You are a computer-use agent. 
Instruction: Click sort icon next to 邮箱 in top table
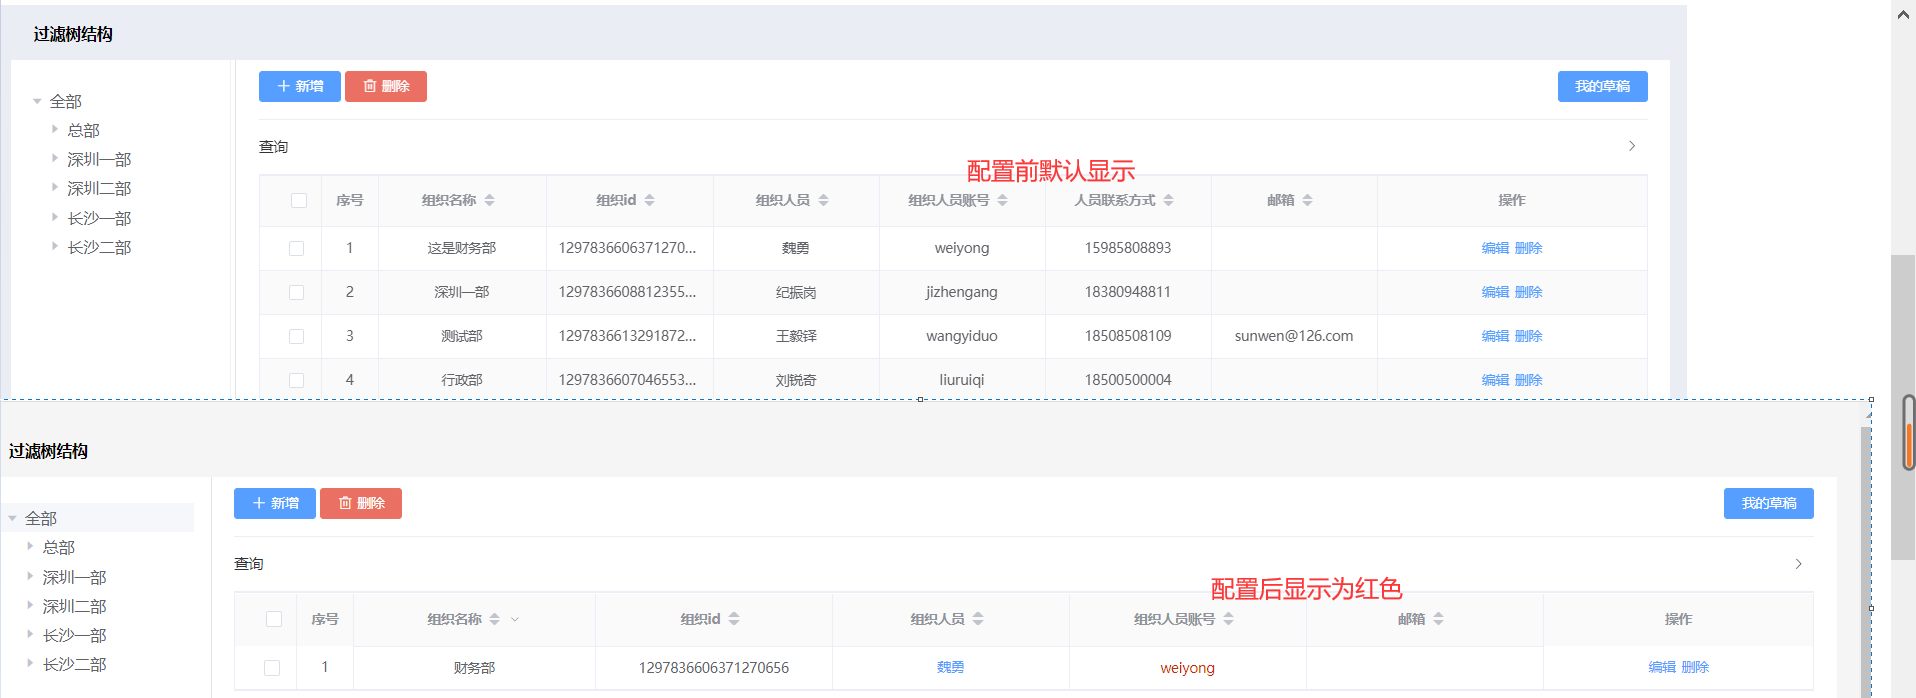point(1307,200)
